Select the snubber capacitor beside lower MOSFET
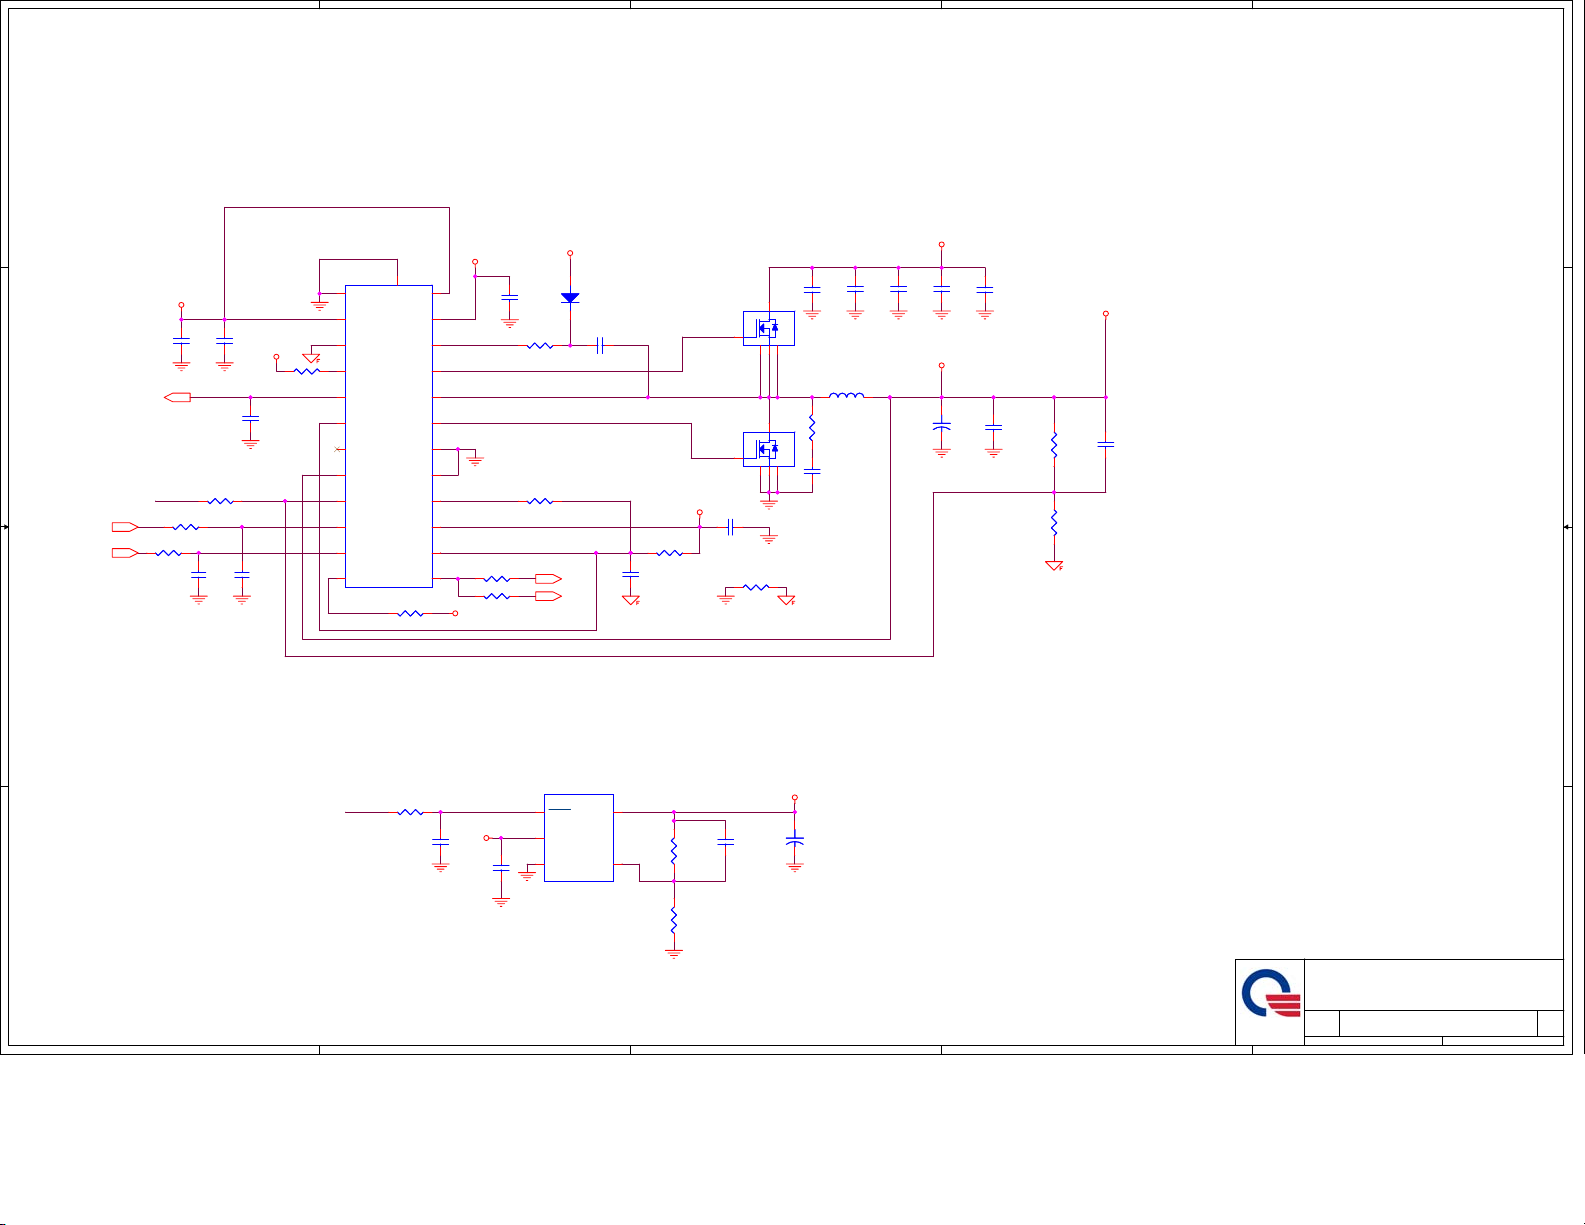This screenshot has height=1225, width=1585. [812, 470]
